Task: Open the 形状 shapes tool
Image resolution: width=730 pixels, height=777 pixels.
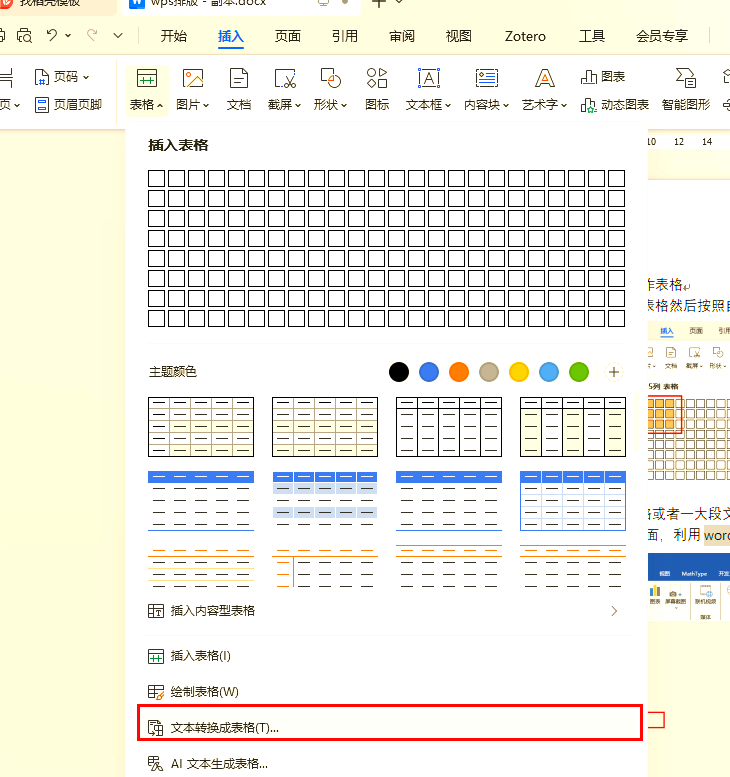Action: pos(330,79)
